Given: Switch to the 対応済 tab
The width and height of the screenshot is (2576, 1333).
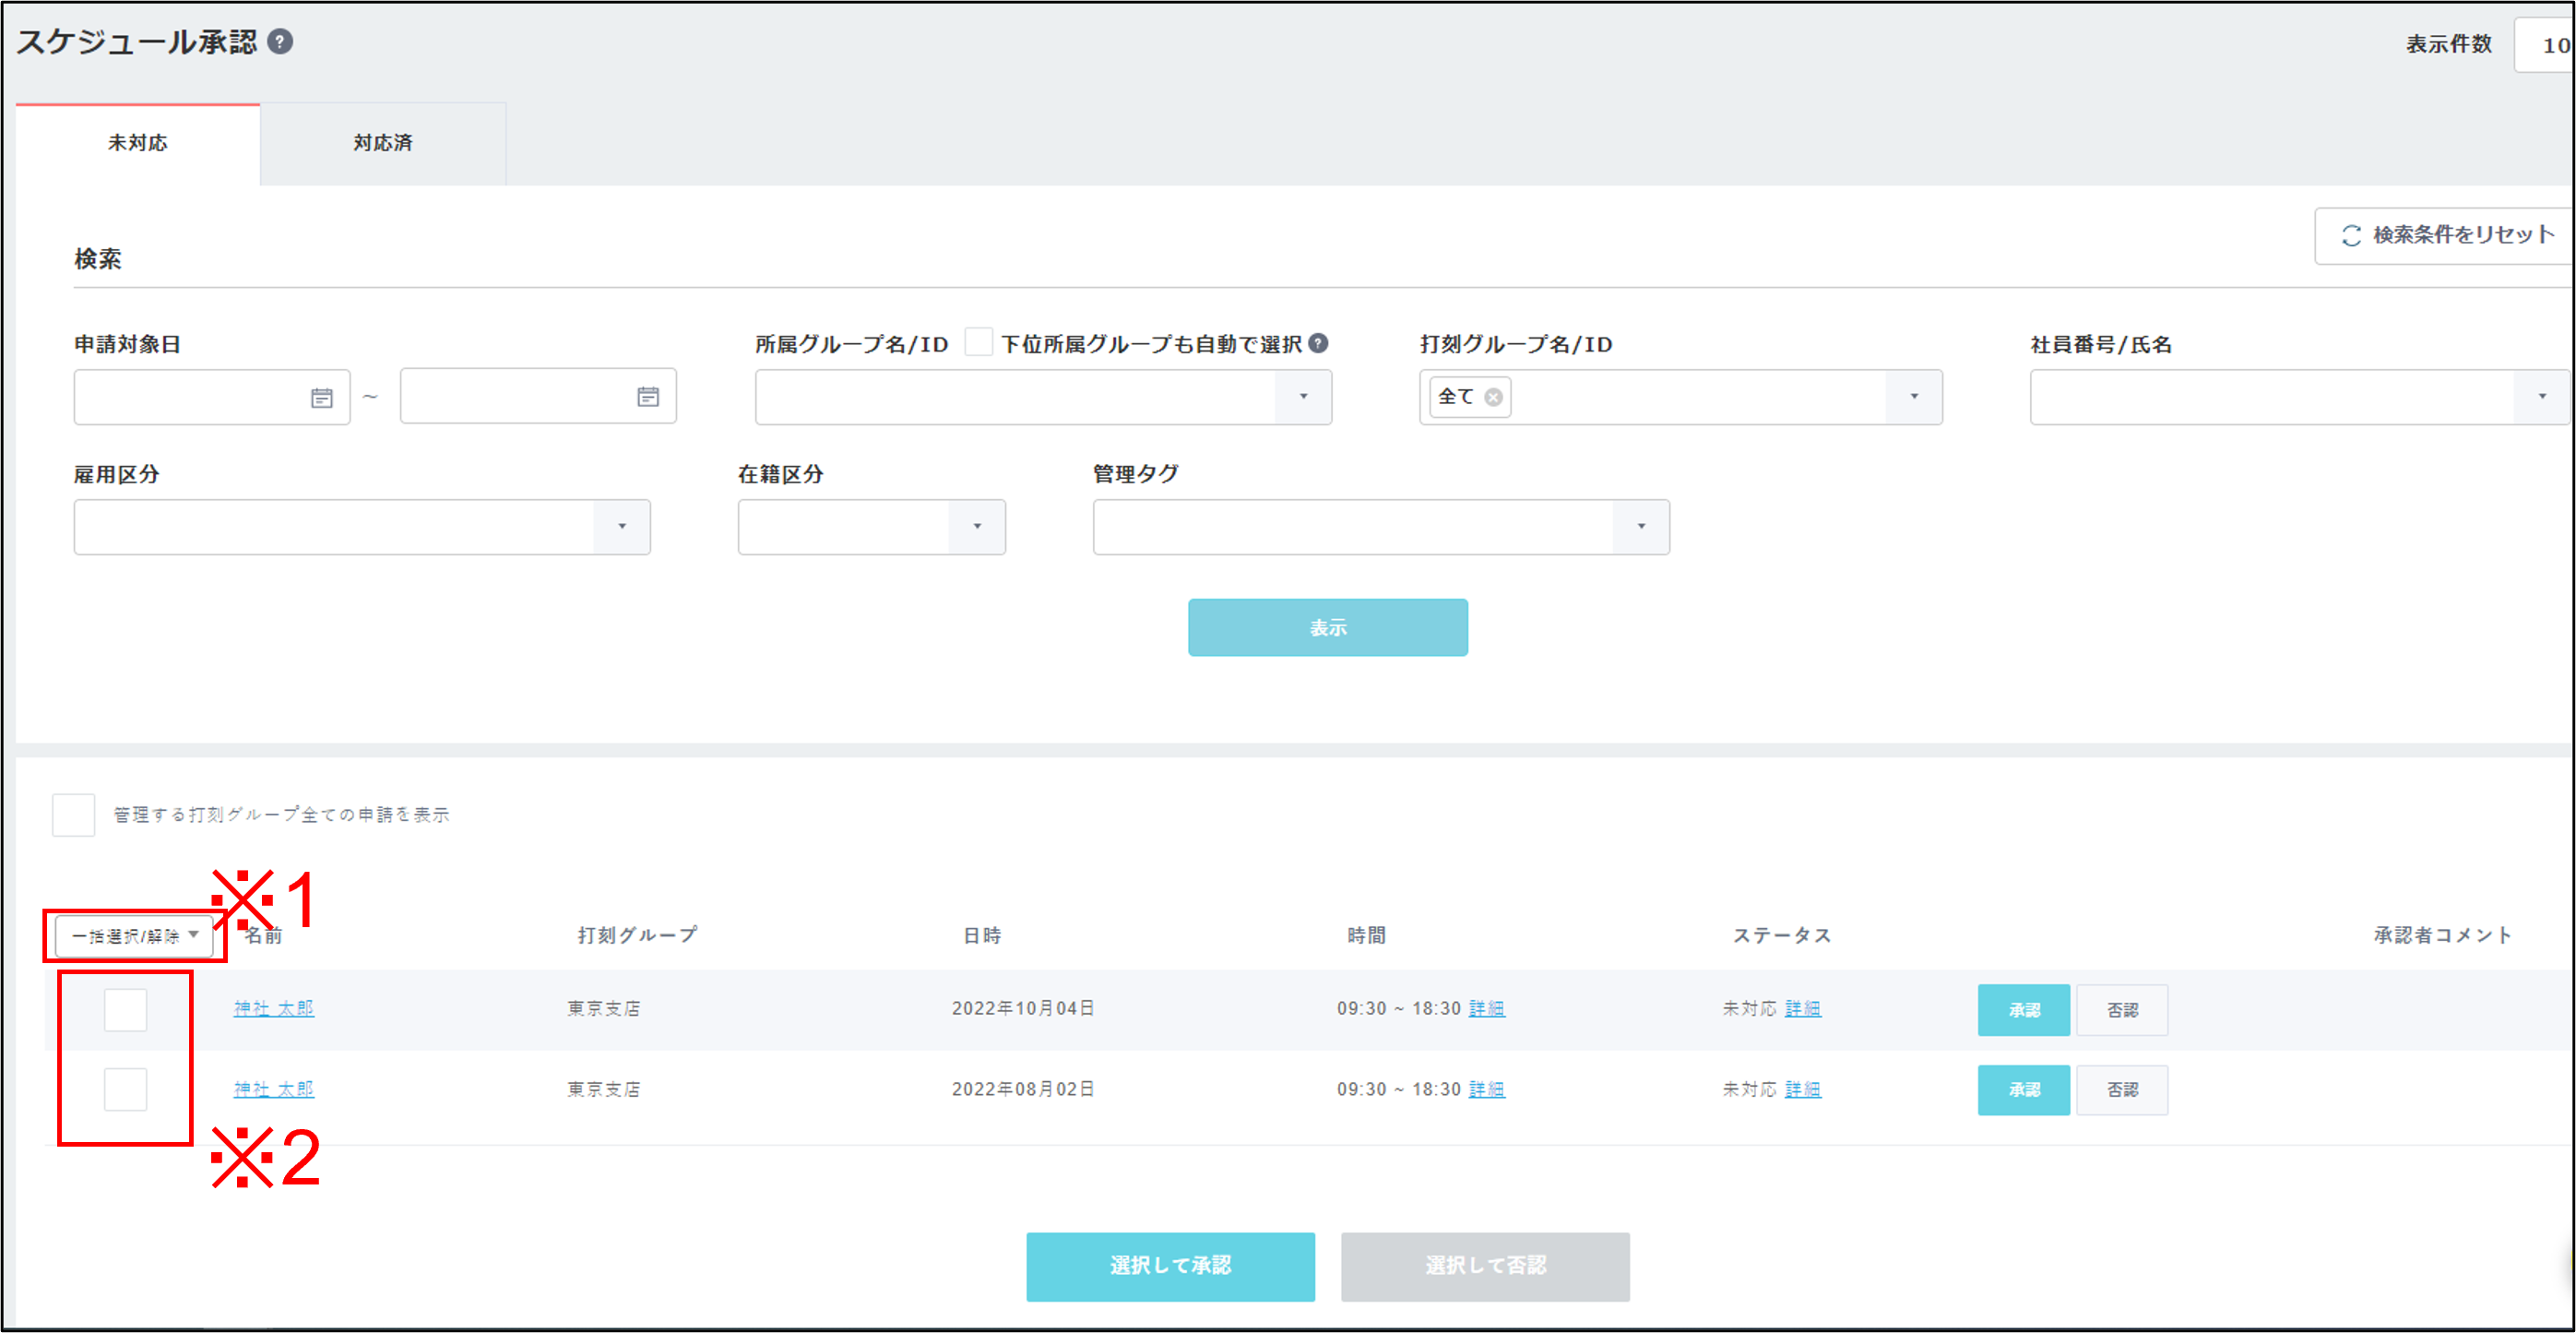Looking at the screenshot, I should click(x=382, y=144).
